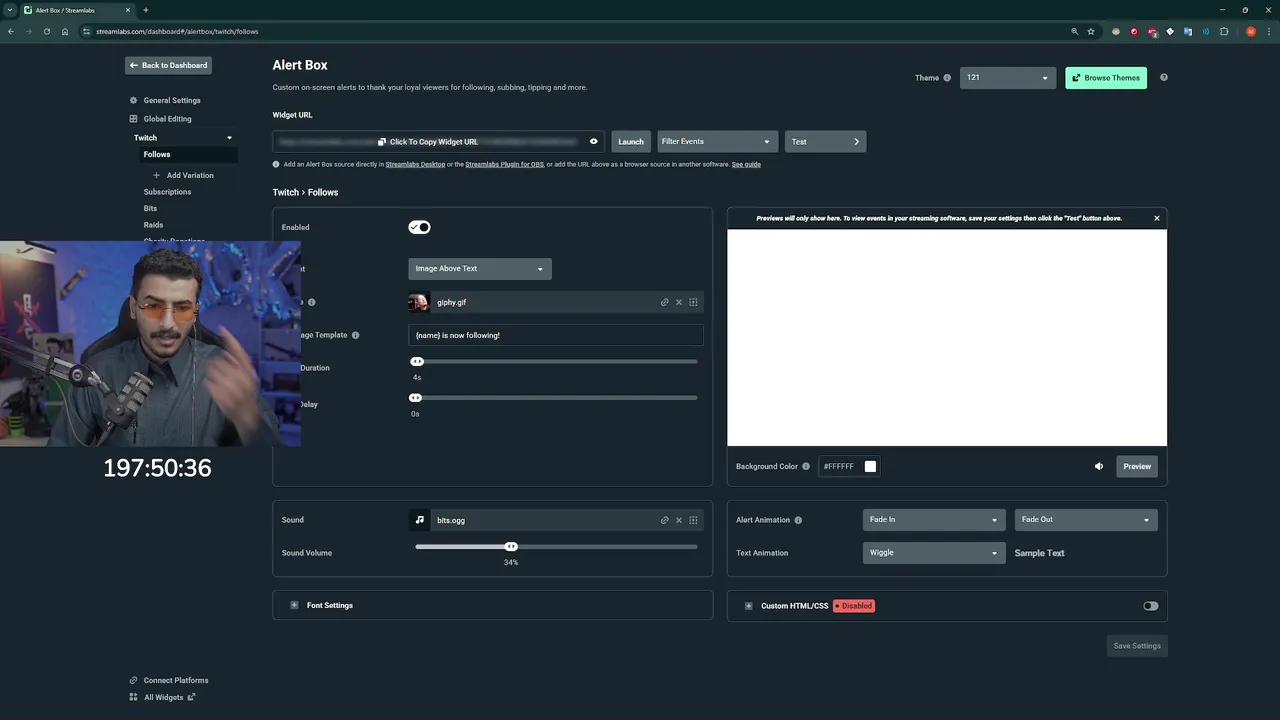This screenshot has height=720, width=1280.
Task: Collapse the Twitch section
Action: coord(229,138)
